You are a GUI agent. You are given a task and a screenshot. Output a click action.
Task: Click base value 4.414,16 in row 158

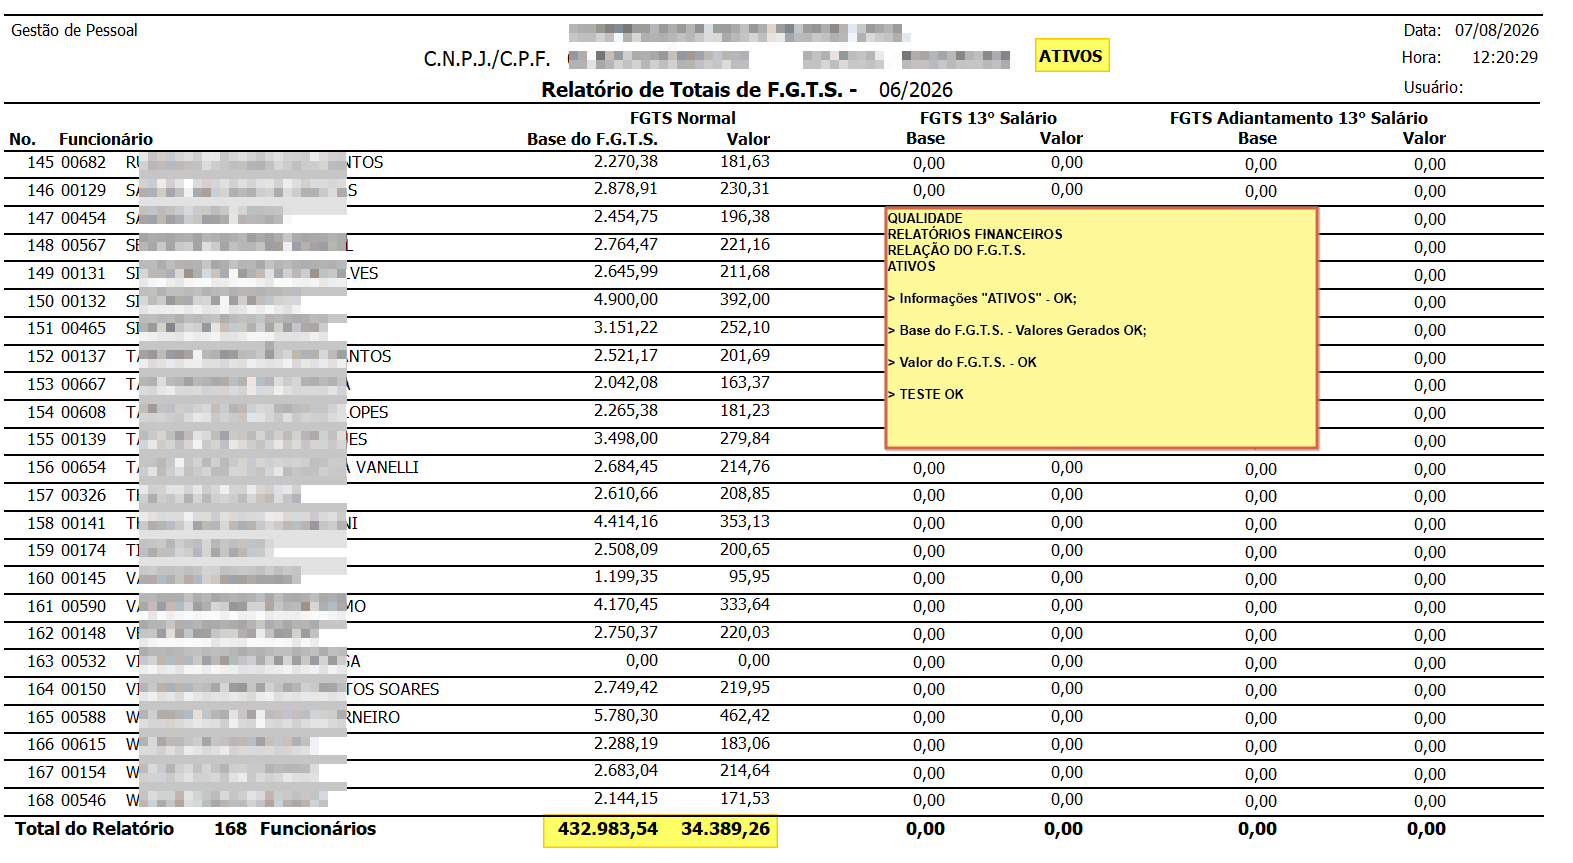(625, 521)
